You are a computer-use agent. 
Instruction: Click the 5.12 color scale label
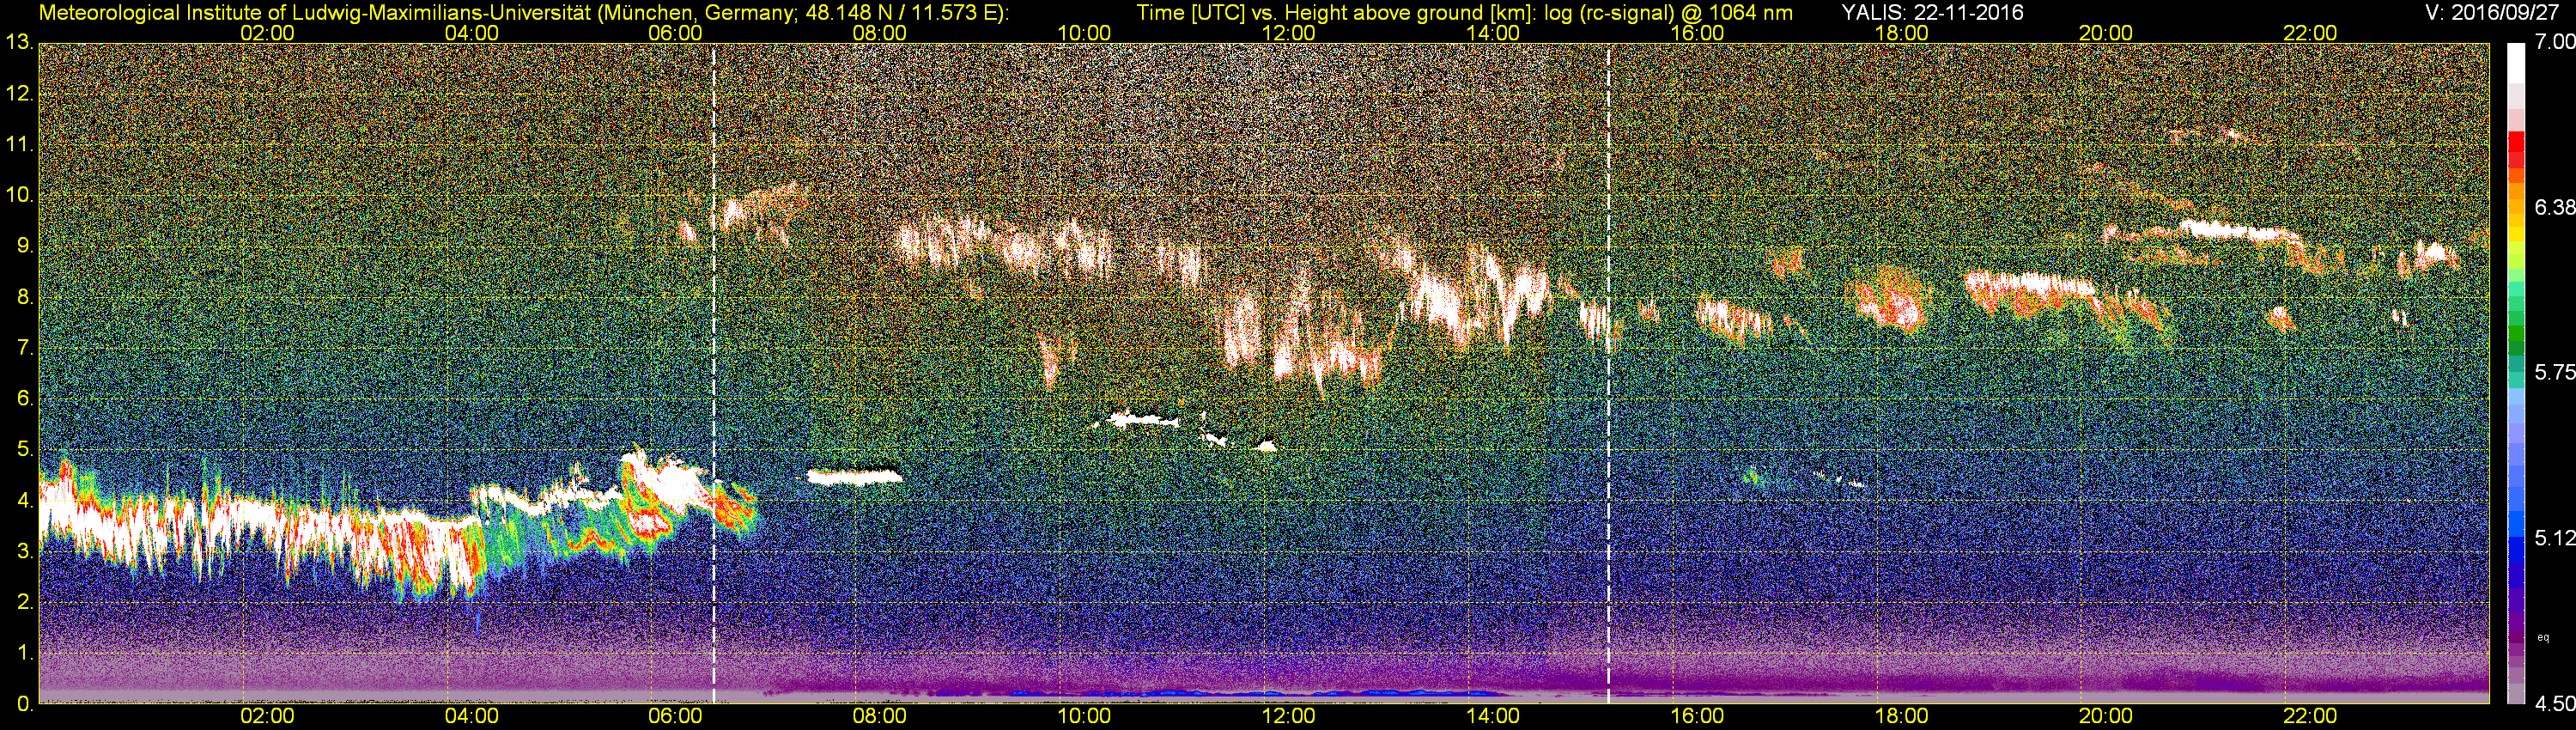click(2554, 538)
